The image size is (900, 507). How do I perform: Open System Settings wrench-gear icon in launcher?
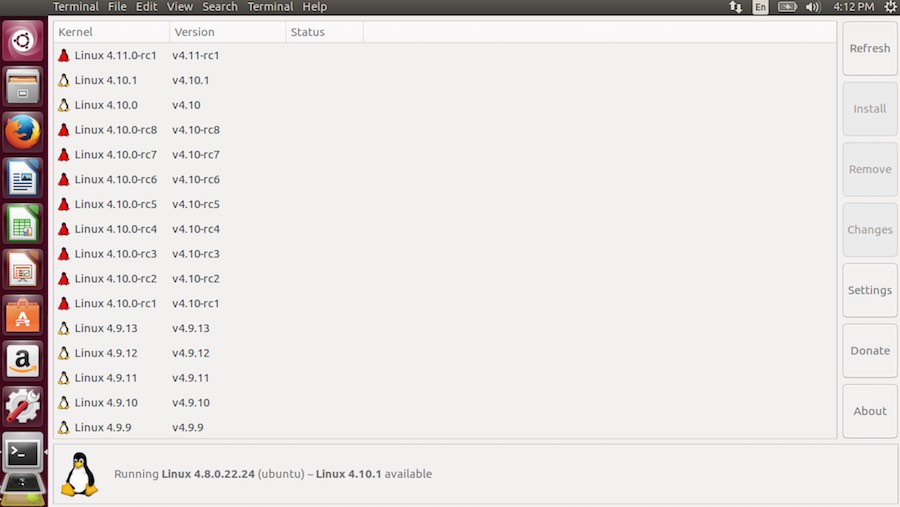22,406
